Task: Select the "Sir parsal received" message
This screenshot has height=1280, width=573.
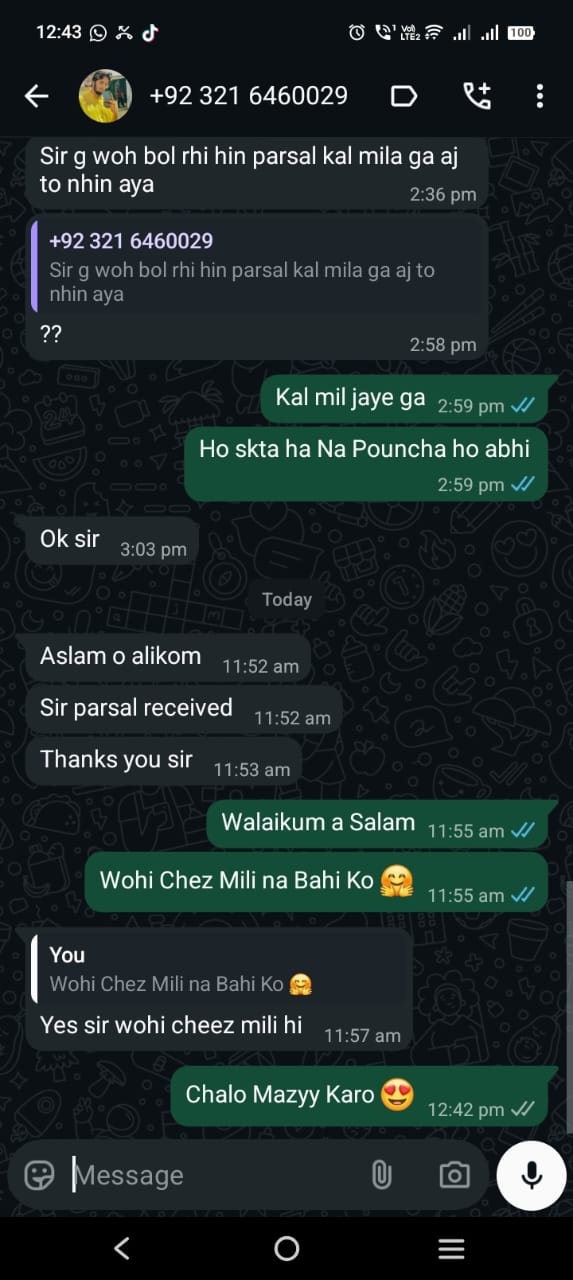Action: click(185, 709)
